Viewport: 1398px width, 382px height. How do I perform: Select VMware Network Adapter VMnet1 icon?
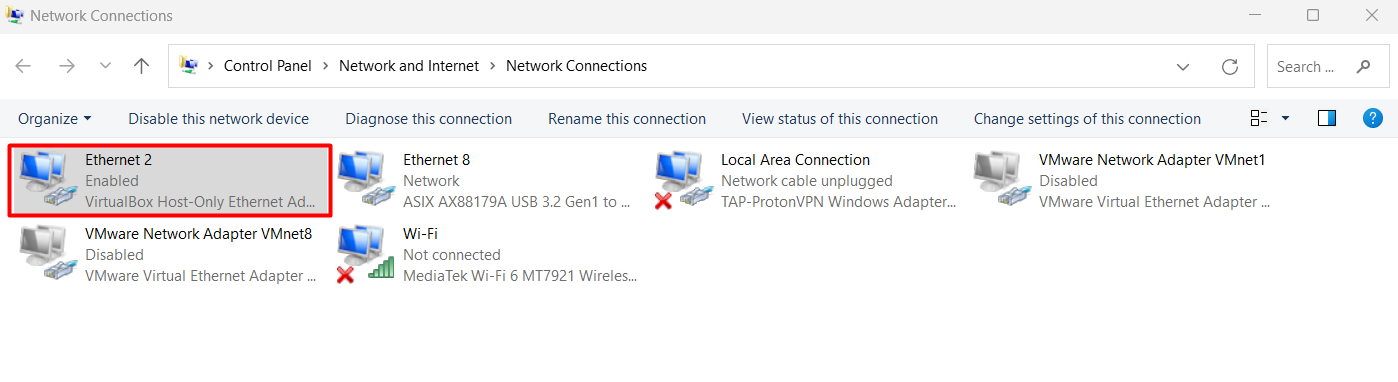pos(1000,180)
